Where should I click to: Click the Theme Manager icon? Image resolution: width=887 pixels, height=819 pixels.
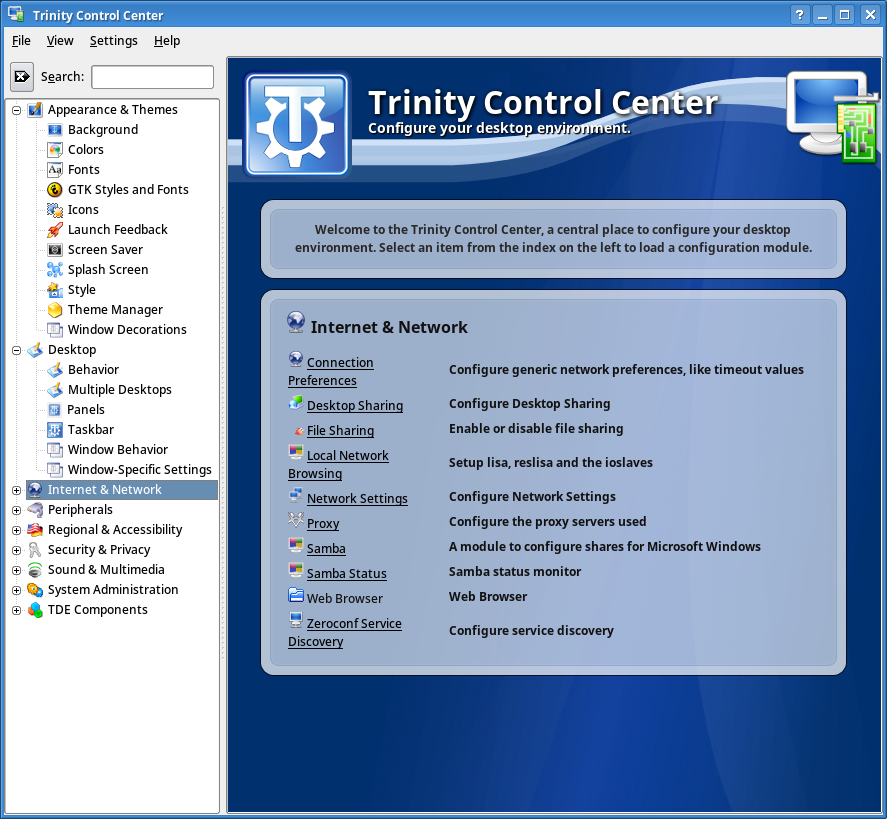[55, 309]
